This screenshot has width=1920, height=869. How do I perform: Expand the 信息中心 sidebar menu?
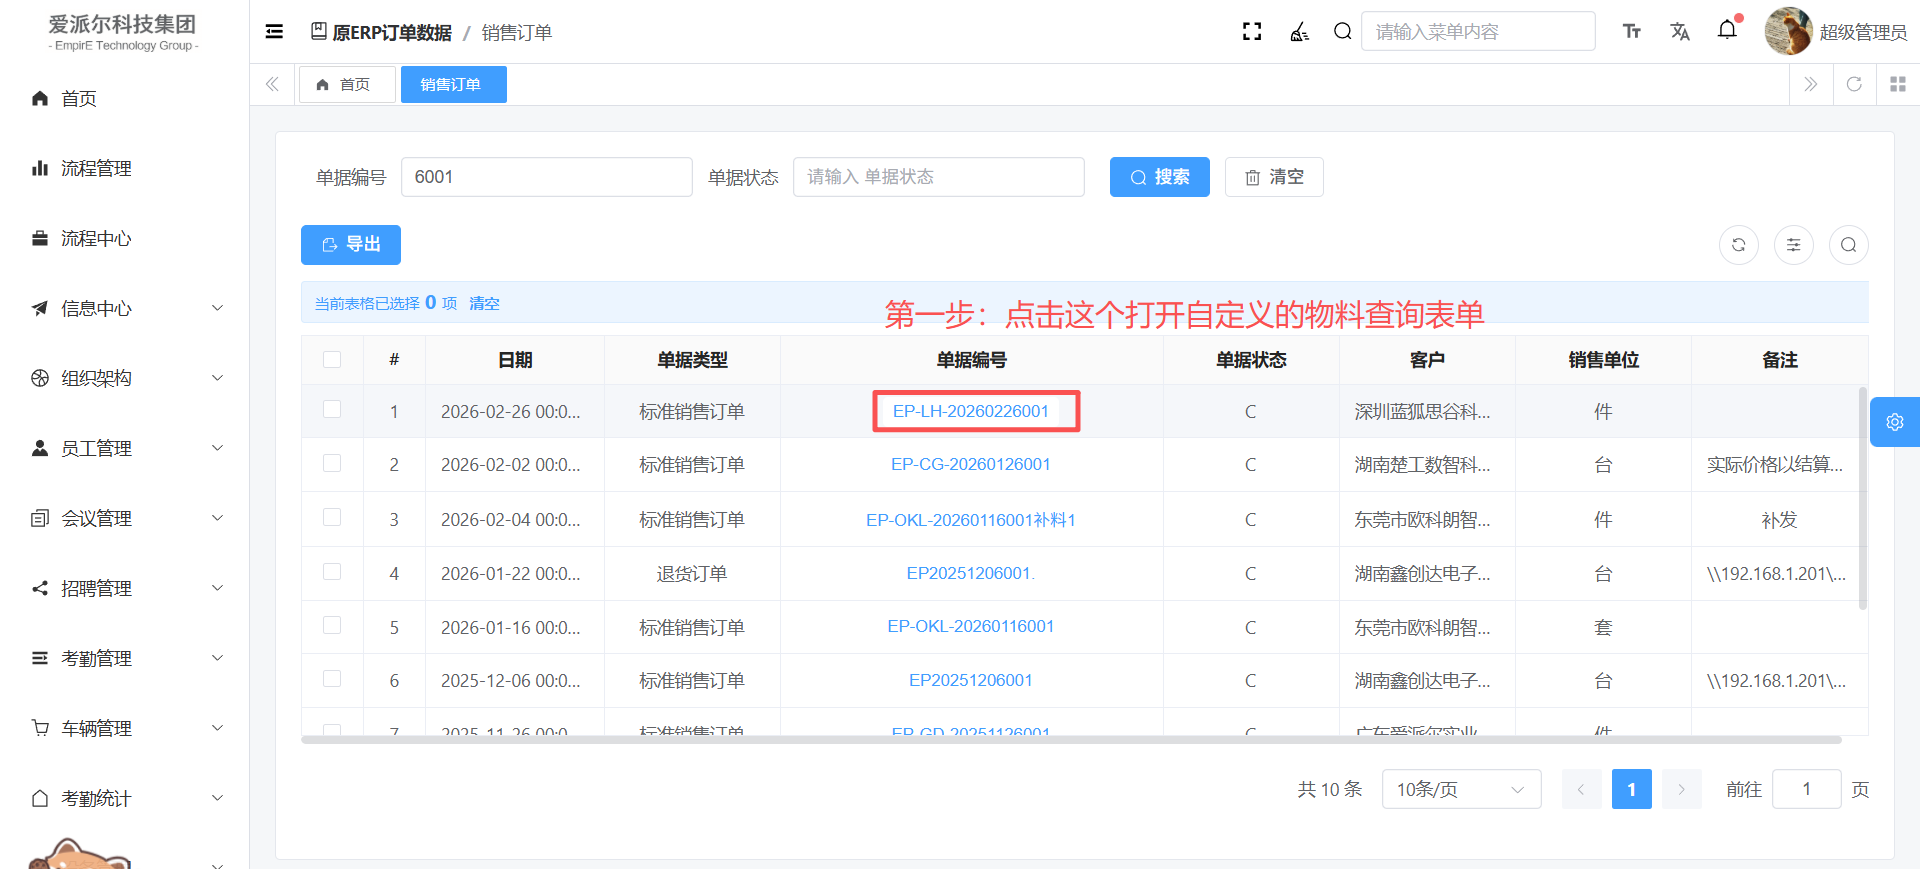pos(125,308)
